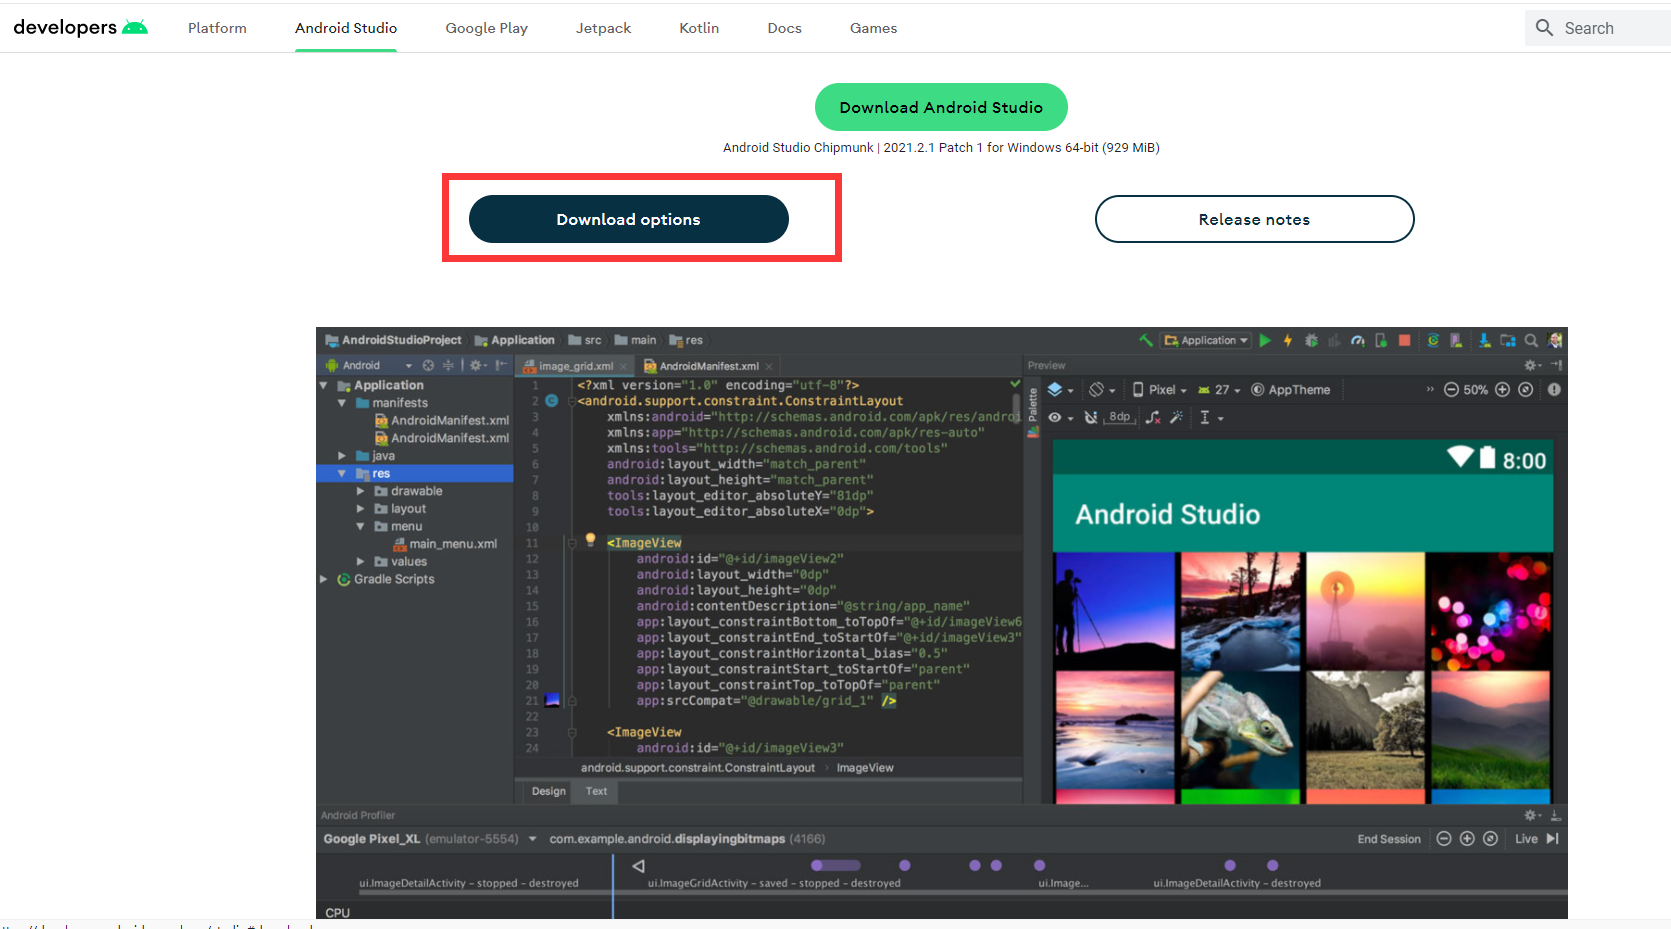Click the Apply Changes lightning bolt icon
The width and height of the screenshot is (1671, 929).
click(1288, 341)
